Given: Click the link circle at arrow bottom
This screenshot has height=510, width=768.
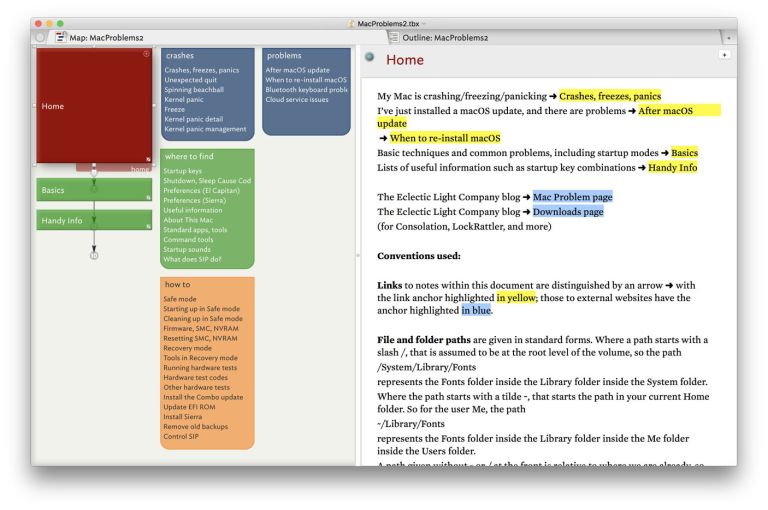Looking at the screenshot, I should point(94,256).
